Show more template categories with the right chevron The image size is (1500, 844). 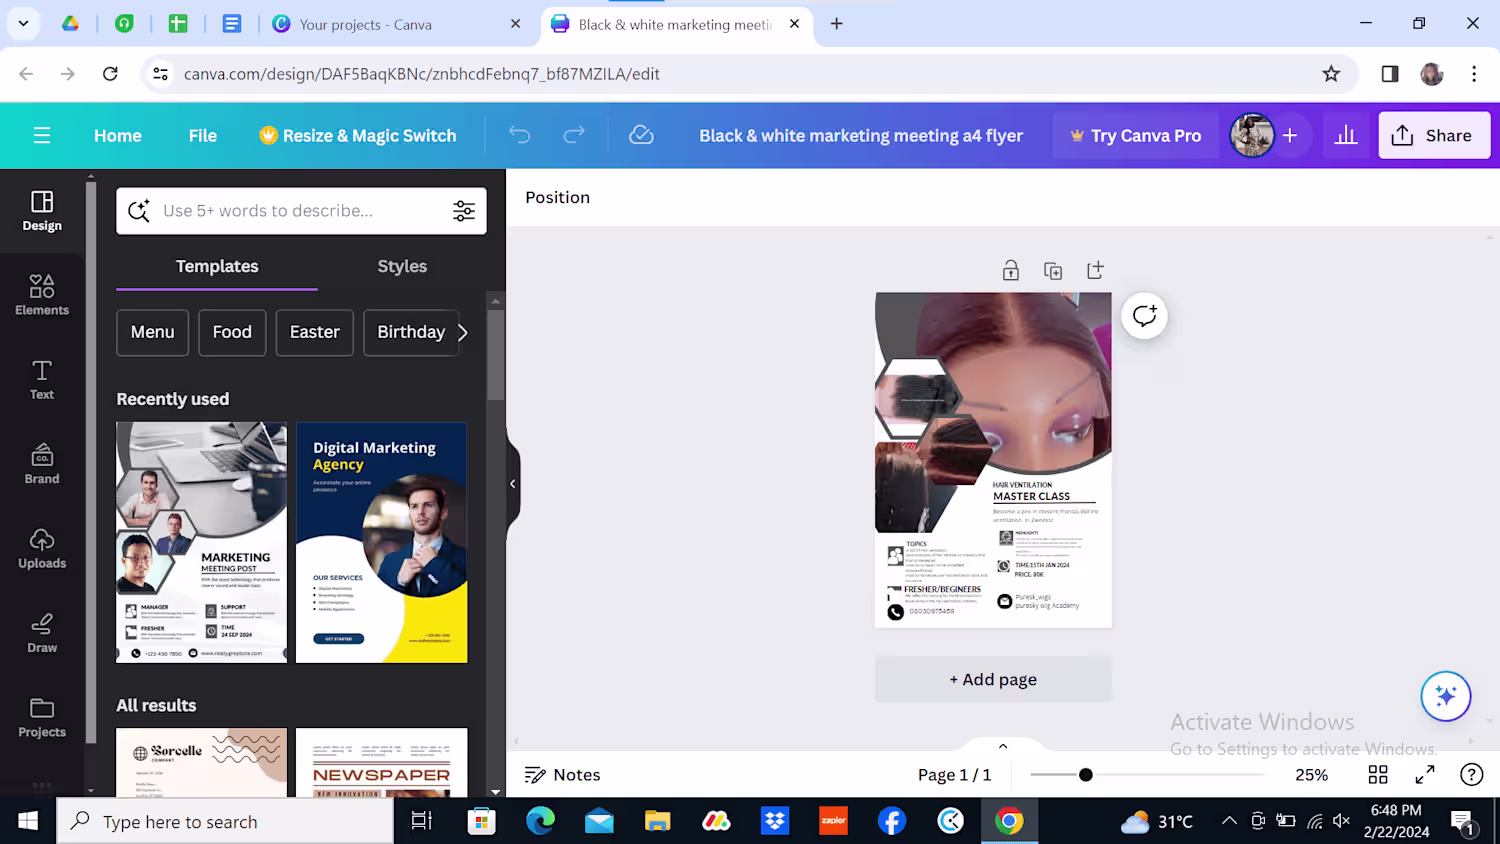pyautogui.click(x=462, y=333)
